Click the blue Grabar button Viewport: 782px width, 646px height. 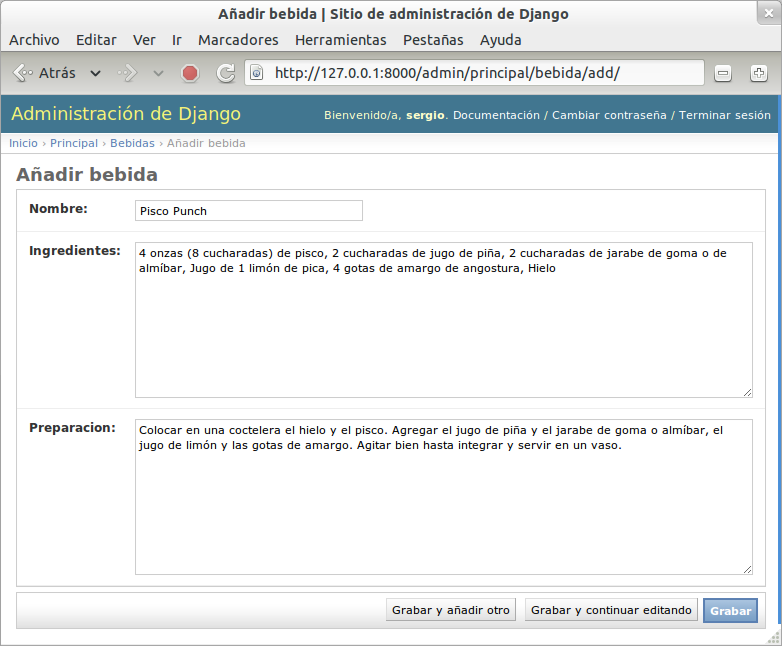(x=730, y=611)
